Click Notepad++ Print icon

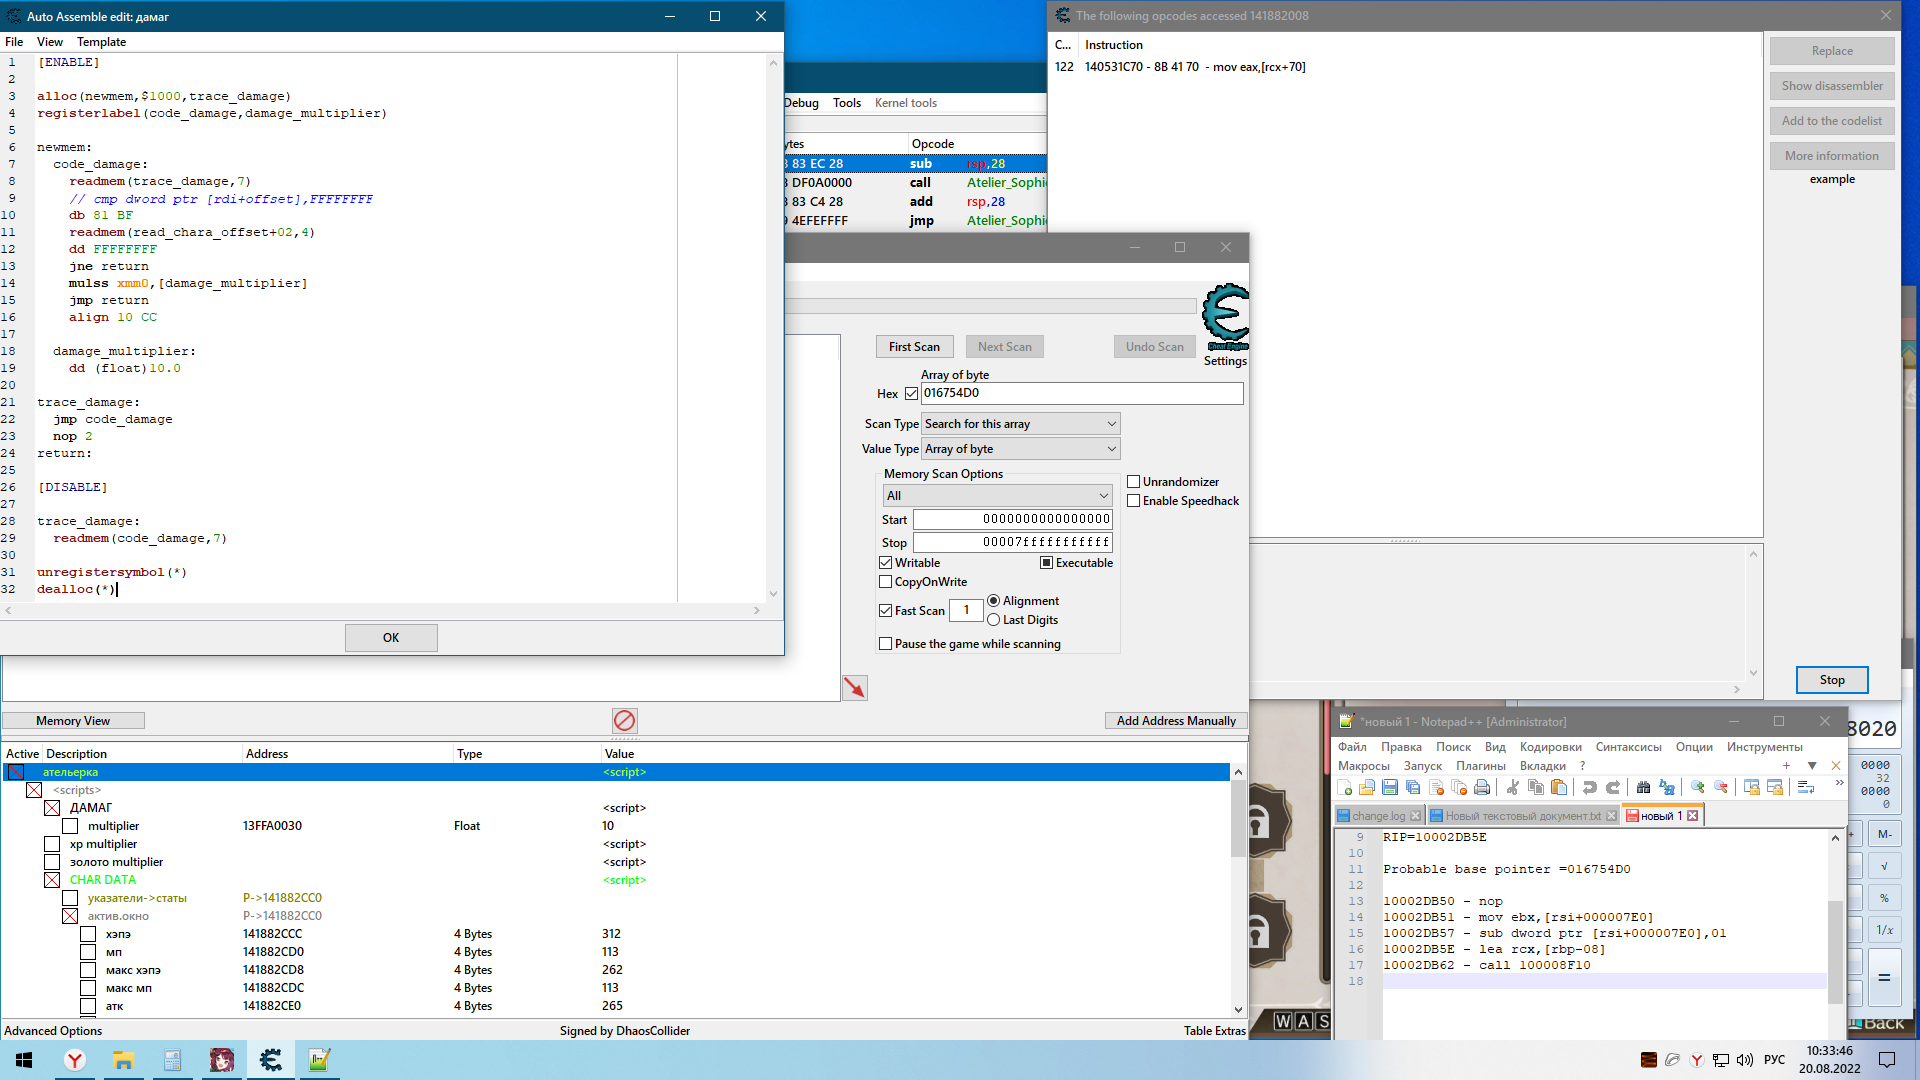coord(1482,788)
